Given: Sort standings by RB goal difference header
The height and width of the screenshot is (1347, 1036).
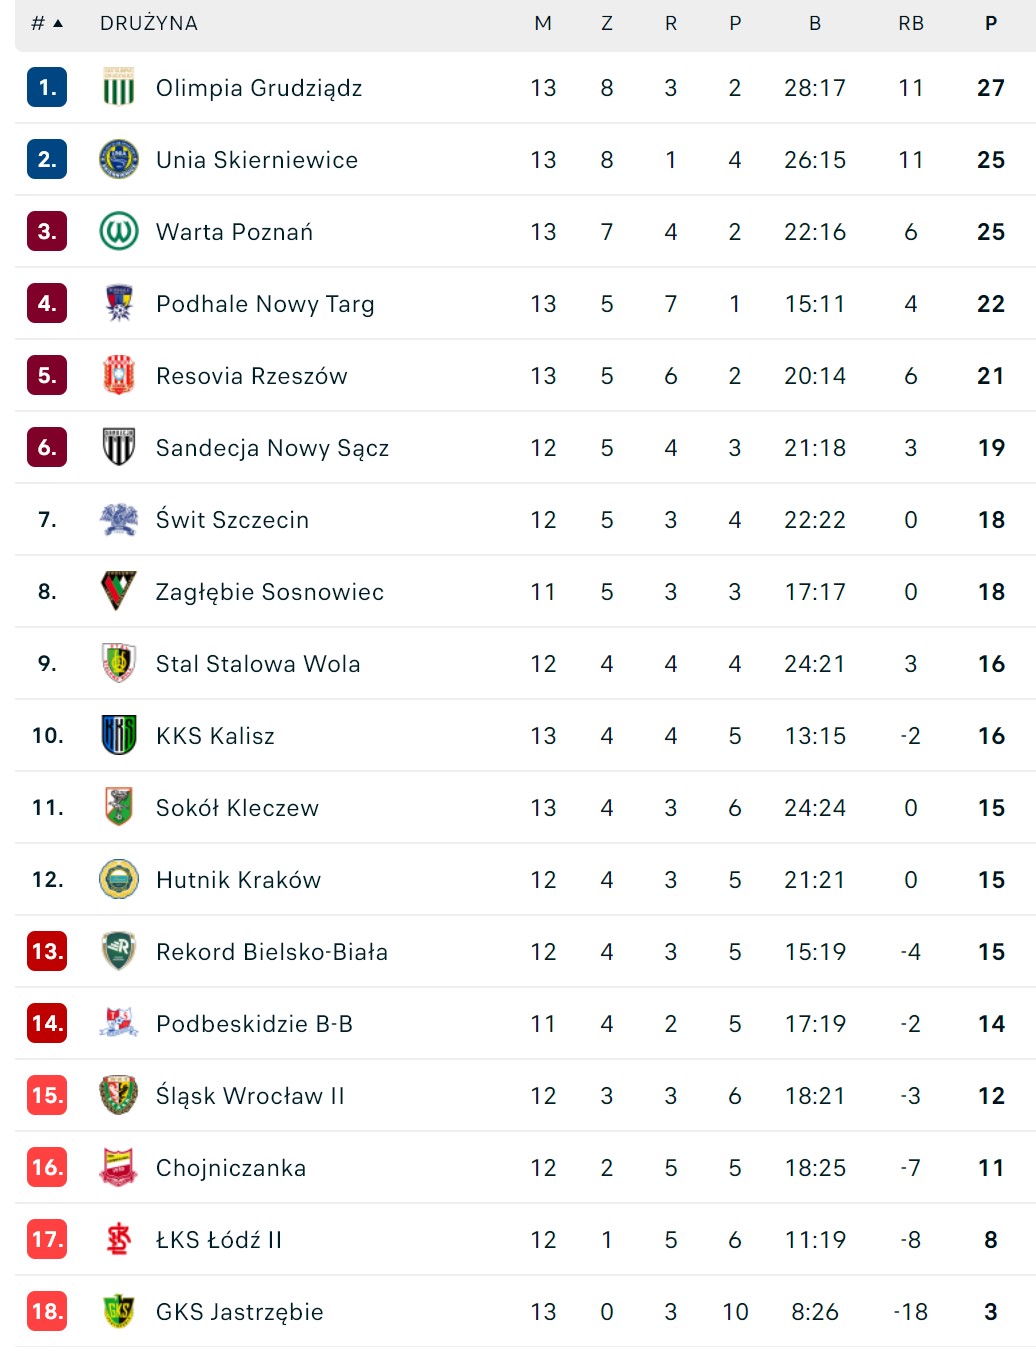Looking at the screenshot, I should [910, 23].
